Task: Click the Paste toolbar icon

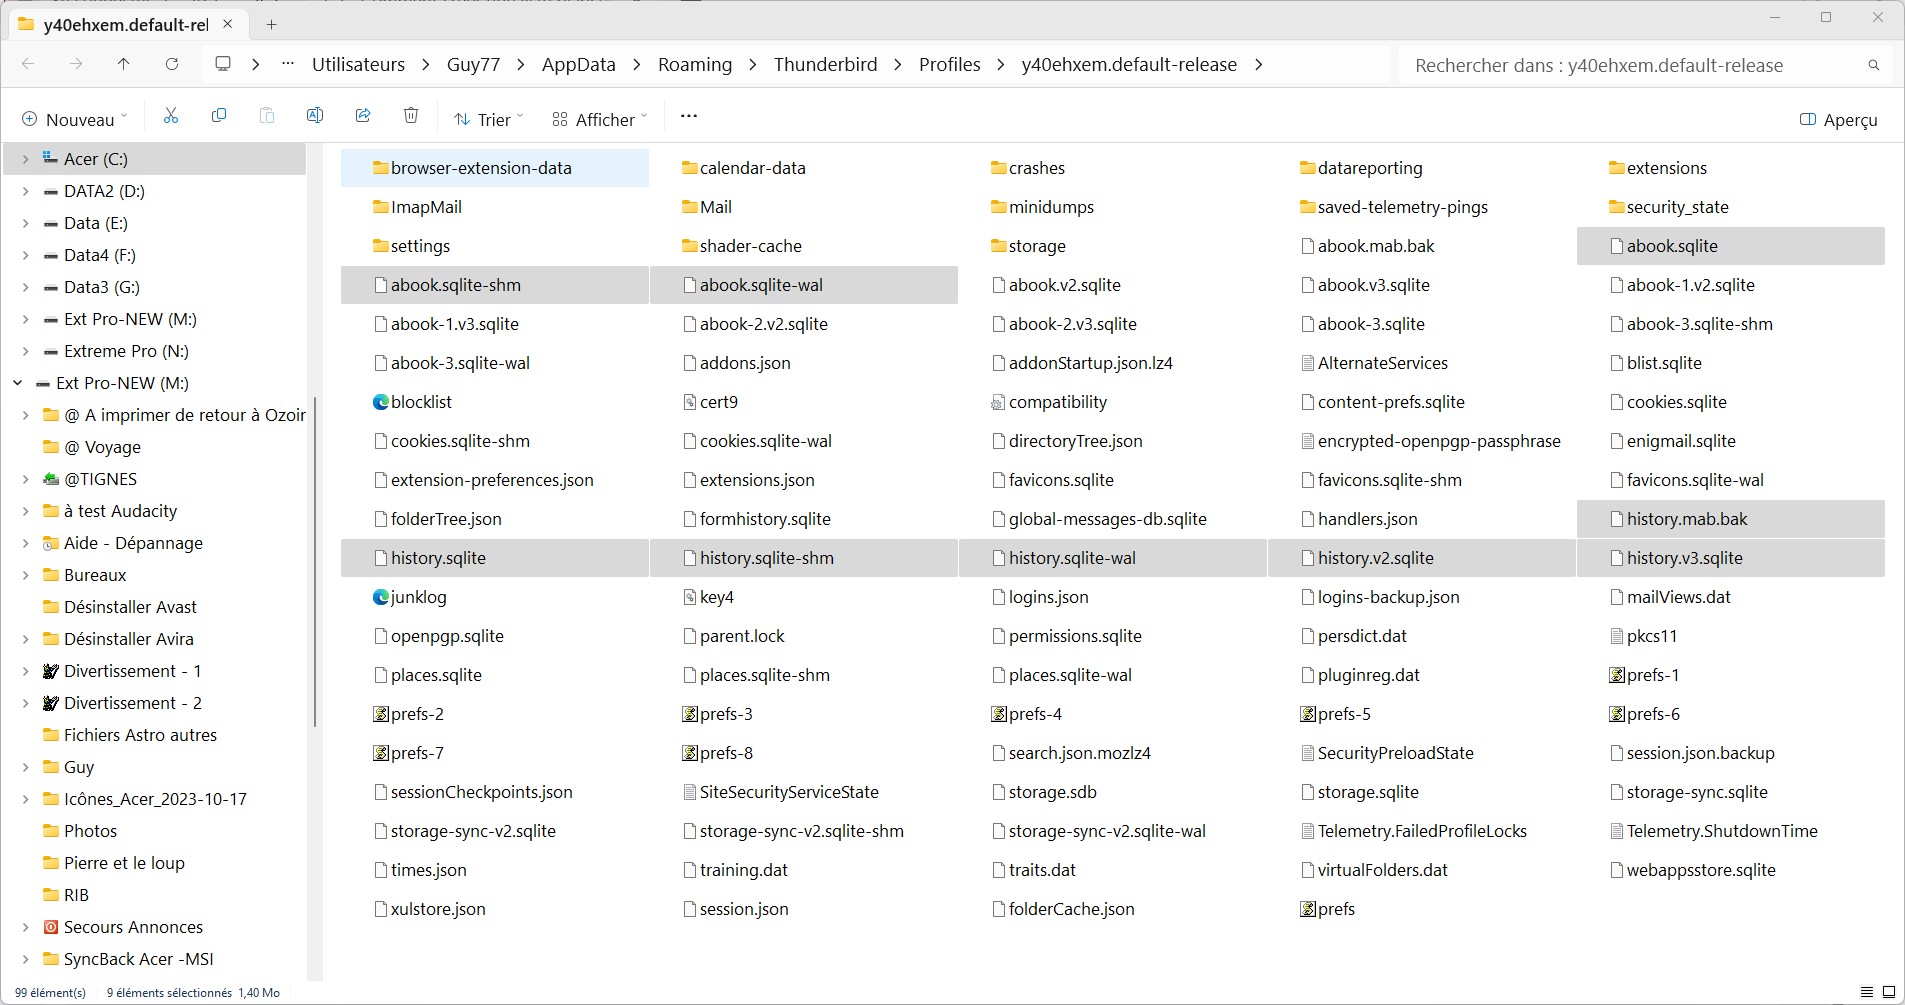Action: tap(267, 117)
